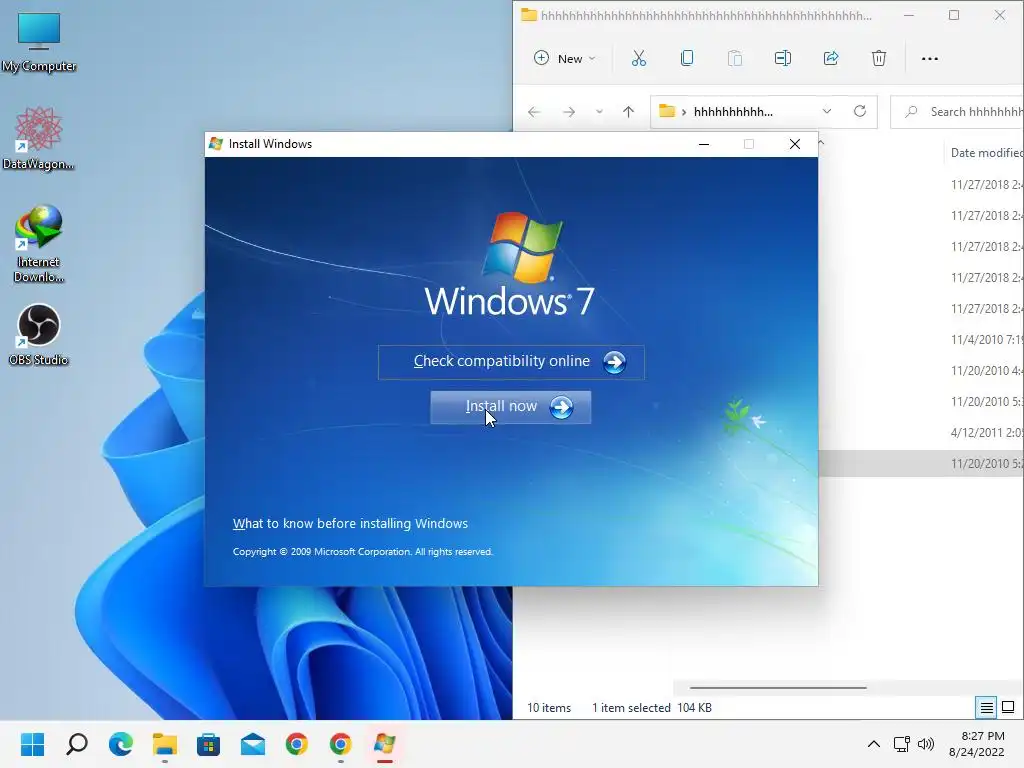The image size is (1024, 768).
Task: Open first Chrome icon on taskbar
Action: pyautogui.click(x=296, y=744)
